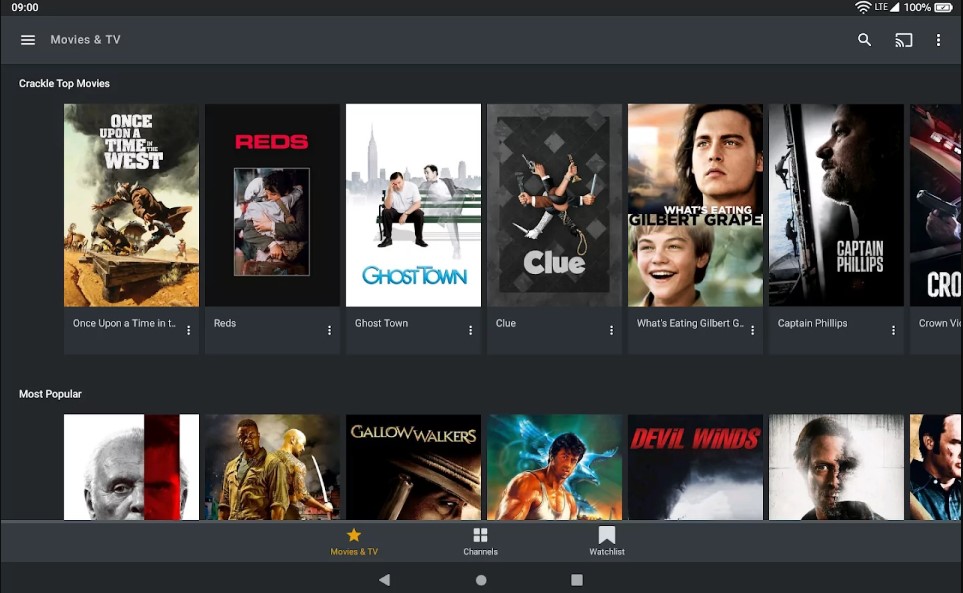Viewport: 963px width, 593px height.
Task: Open the Once Upon a Time poster
Action: pos(131,205)
